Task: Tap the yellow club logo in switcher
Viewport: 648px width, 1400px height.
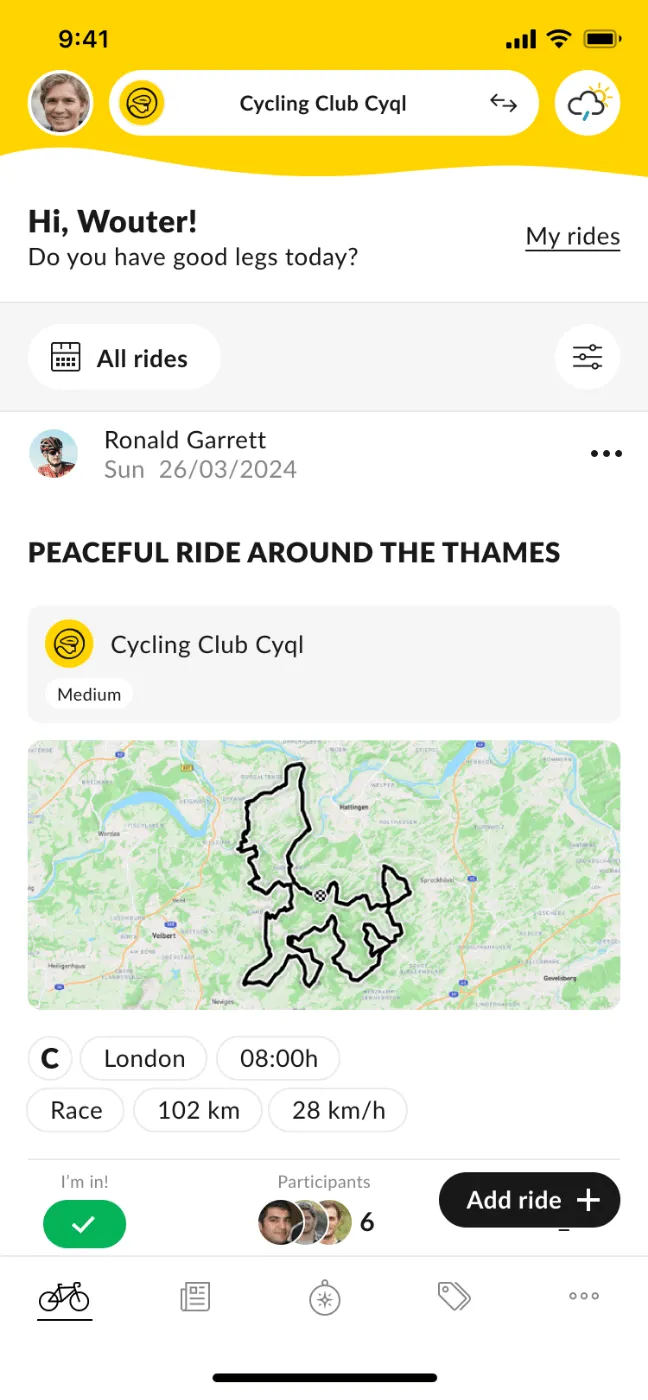Action: coord(141,103)
